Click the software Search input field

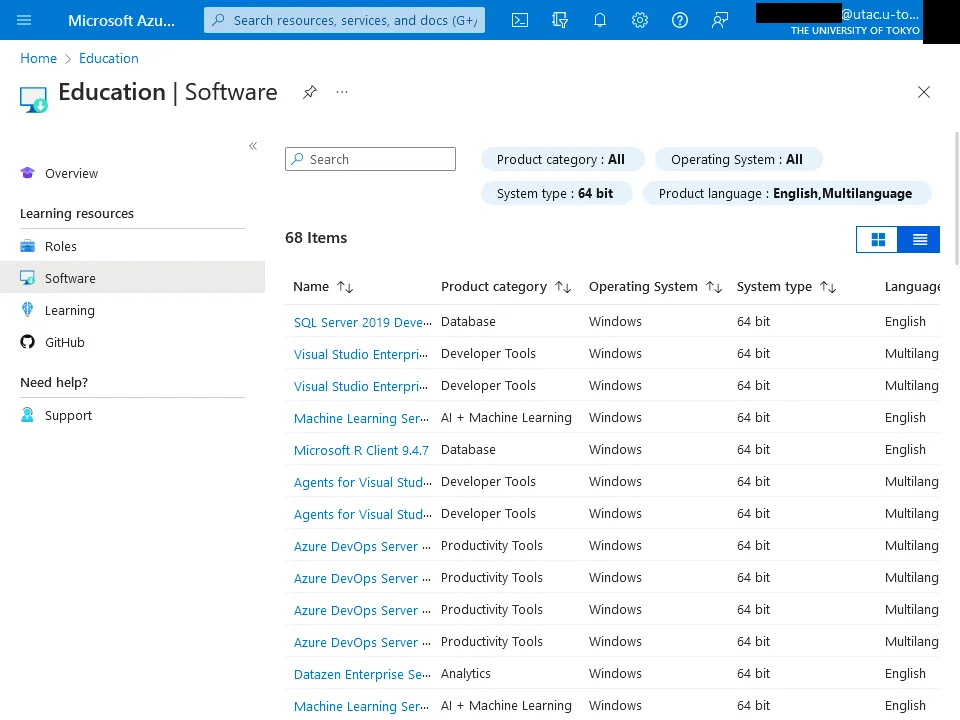click(x=378, y=159)
